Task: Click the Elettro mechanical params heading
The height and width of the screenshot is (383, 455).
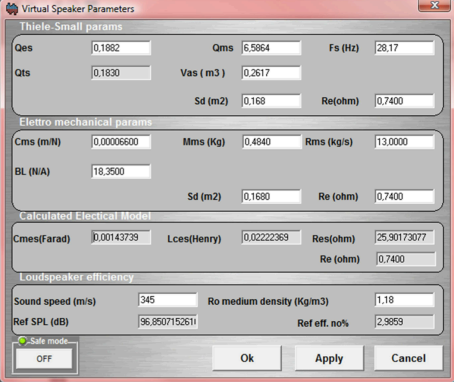Action: [85, 122]
